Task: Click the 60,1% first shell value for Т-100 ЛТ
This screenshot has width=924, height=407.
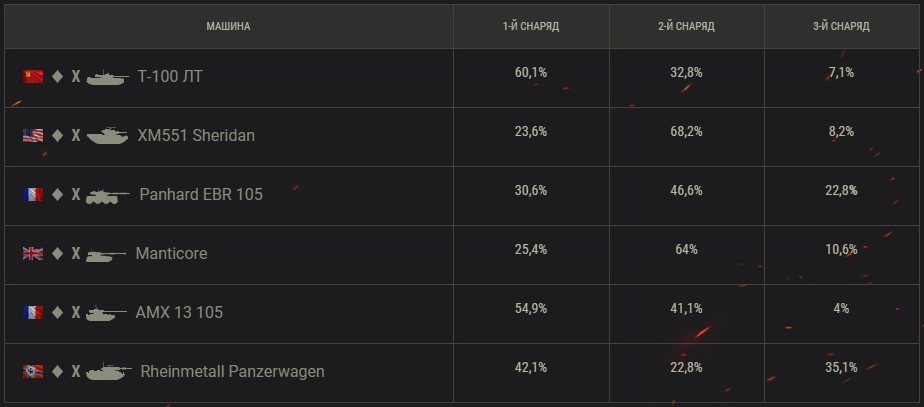Action: (x=531, y=72)
